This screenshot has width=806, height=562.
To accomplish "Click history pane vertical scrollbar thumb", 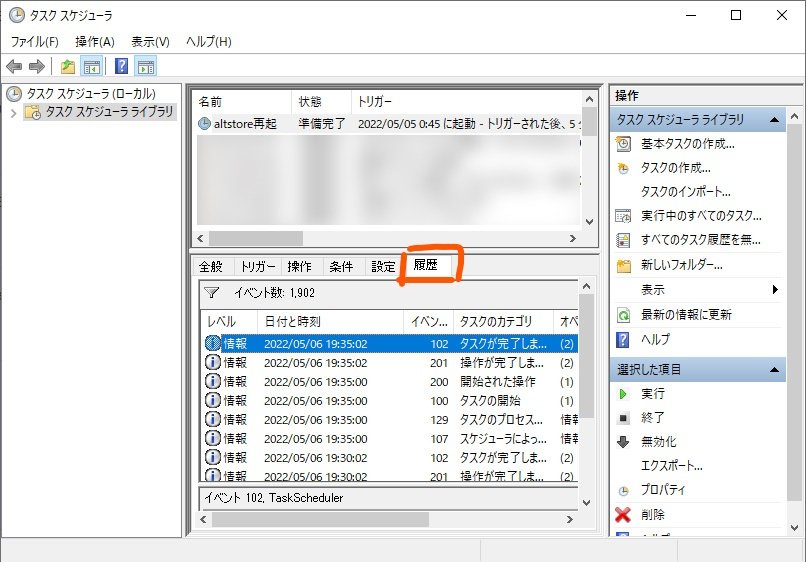I will click(x=587, y=356).
